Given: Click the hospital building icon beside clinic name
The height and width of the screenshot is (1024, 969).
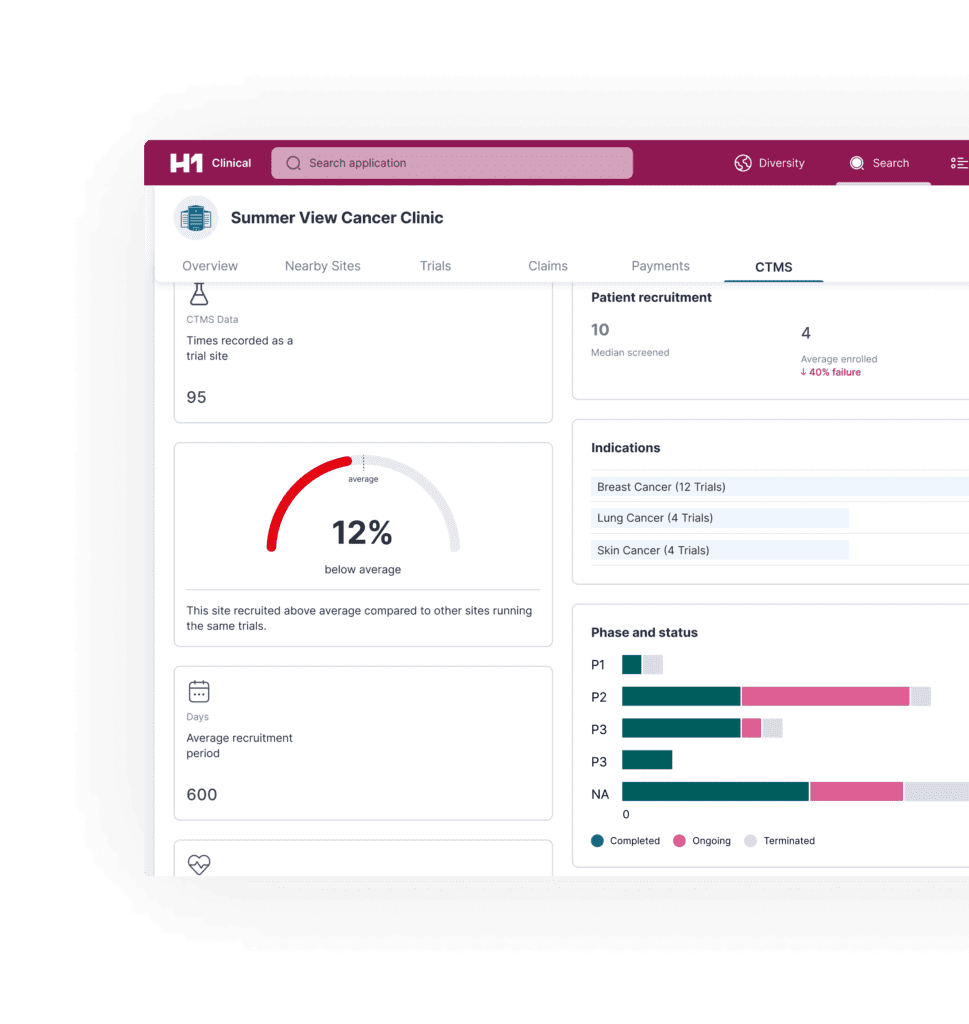Looking at the screenshot, I should 195,217.
